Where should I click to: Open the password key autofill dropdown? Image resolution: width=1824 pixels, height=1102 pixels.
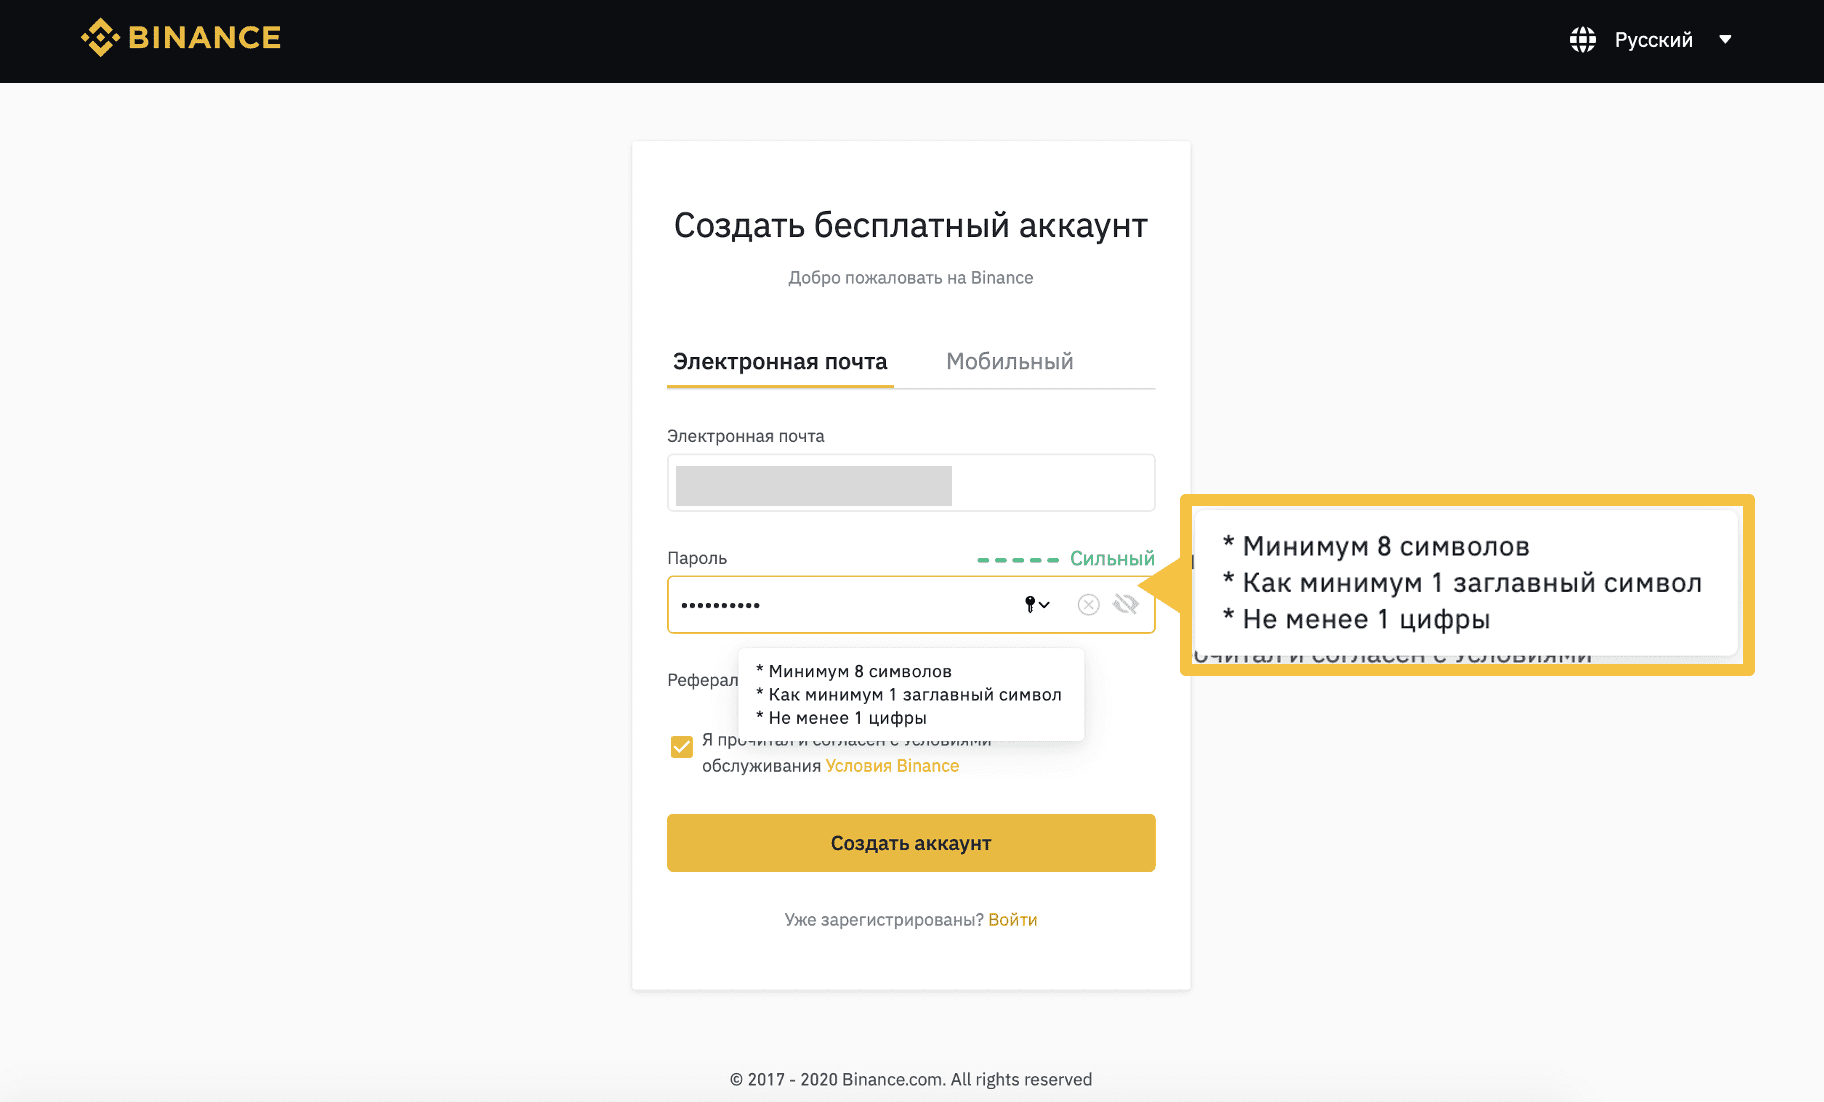(x=1037, y=604)
